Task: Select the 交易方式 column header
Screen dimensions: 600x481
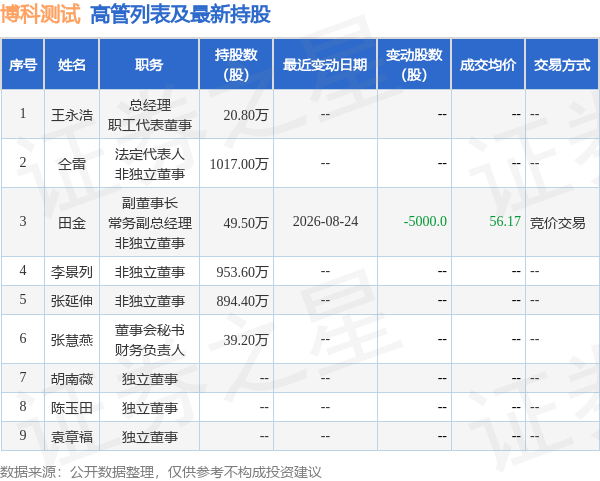Action: coord(562,65)
